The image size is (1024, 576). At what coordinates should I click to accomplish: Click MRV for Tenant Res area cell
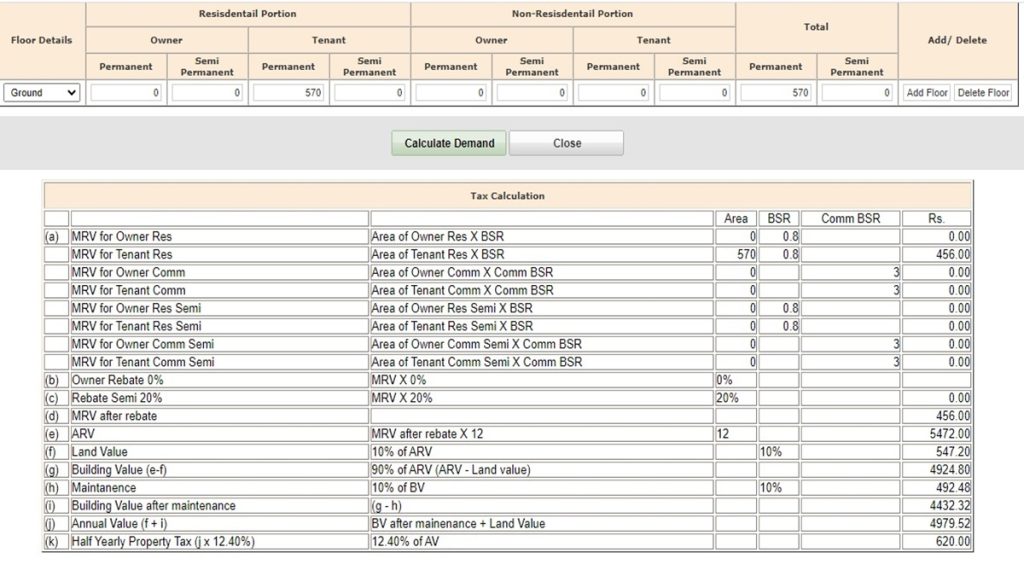[736, 254]
